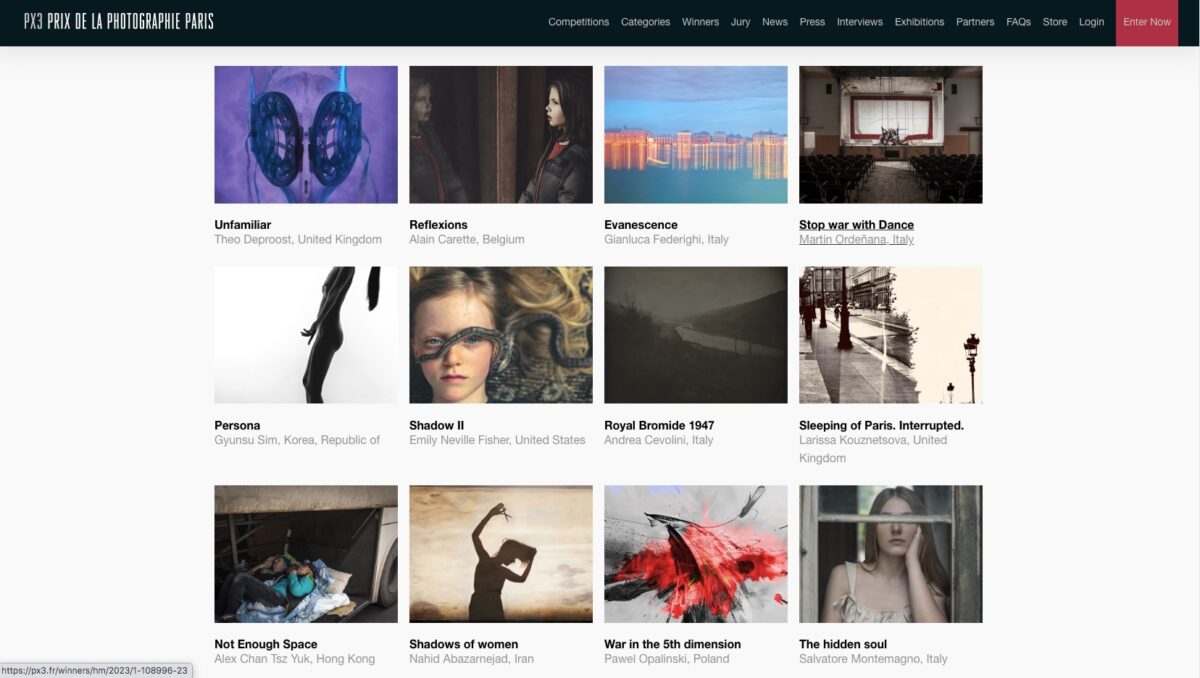Click Larissa Kouznetsova, United Kingdom credit
This screenshot has height=678, width=1200.
tap(873, 449)
